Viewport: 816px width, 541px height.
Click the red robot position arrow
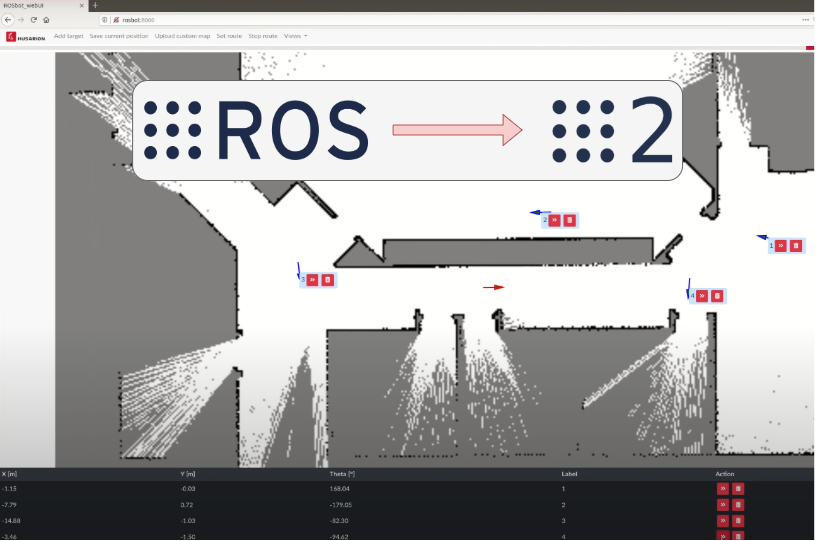click(494, 287)
